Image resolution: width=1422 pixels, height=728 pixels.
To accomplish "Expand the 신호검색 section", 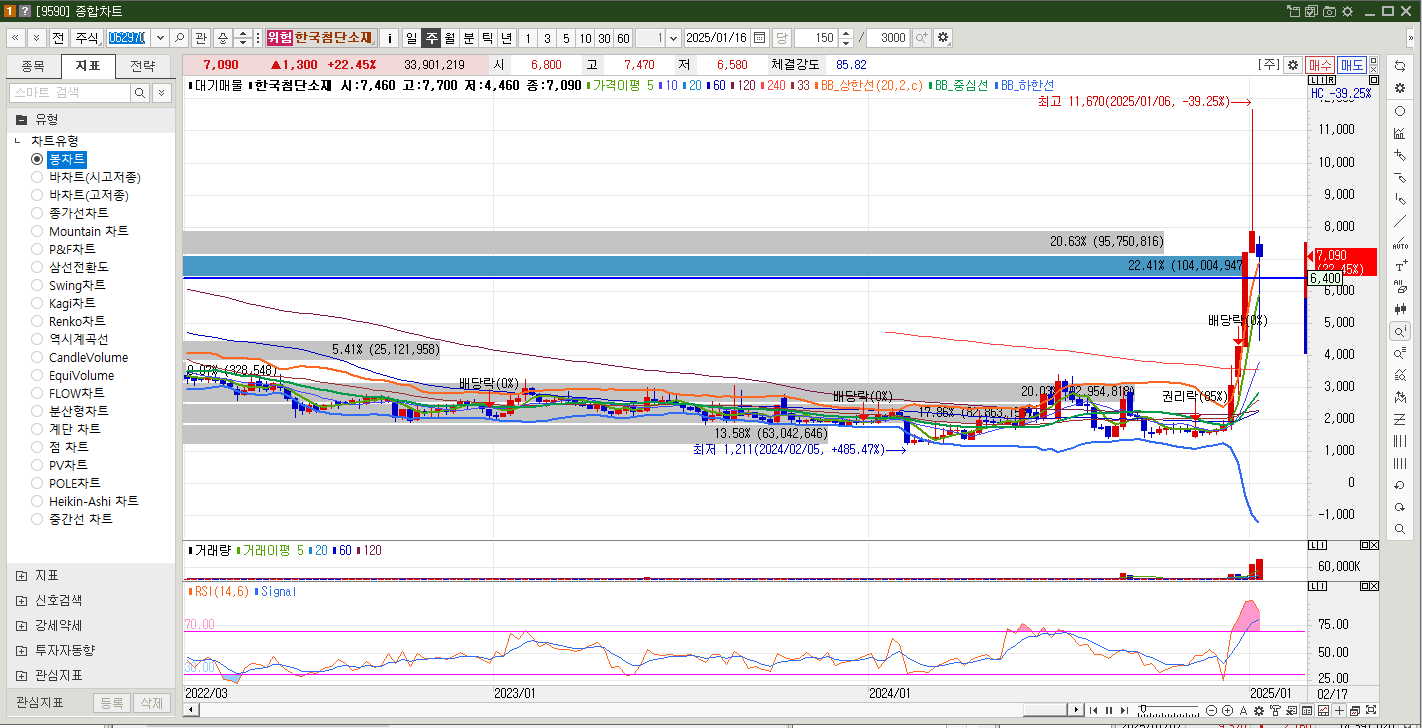I will [22, 601].
